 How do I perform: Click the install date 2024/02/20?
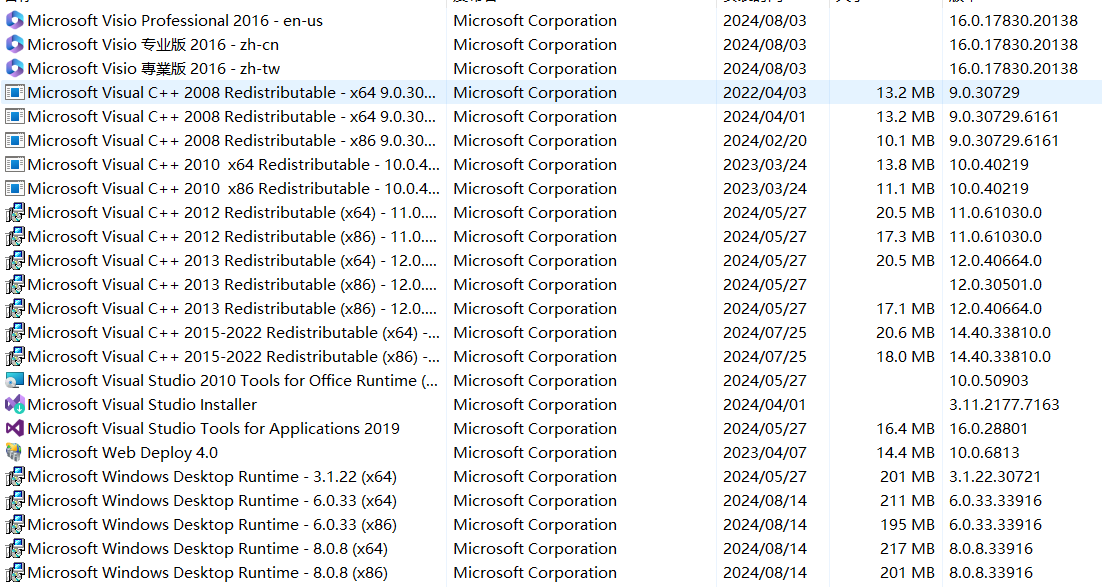[x=765, y=140]
